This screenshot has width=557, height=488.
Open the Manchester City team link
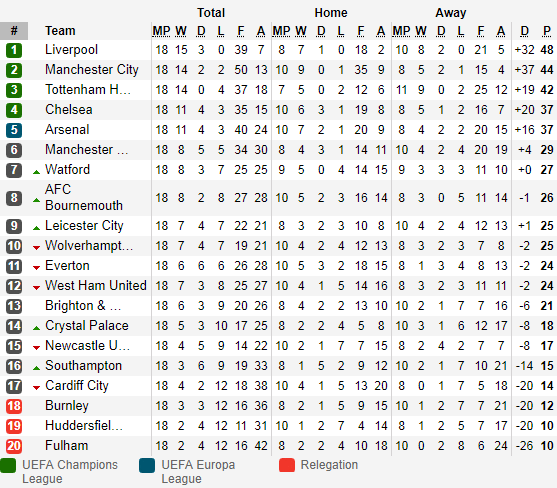point(92,70)
